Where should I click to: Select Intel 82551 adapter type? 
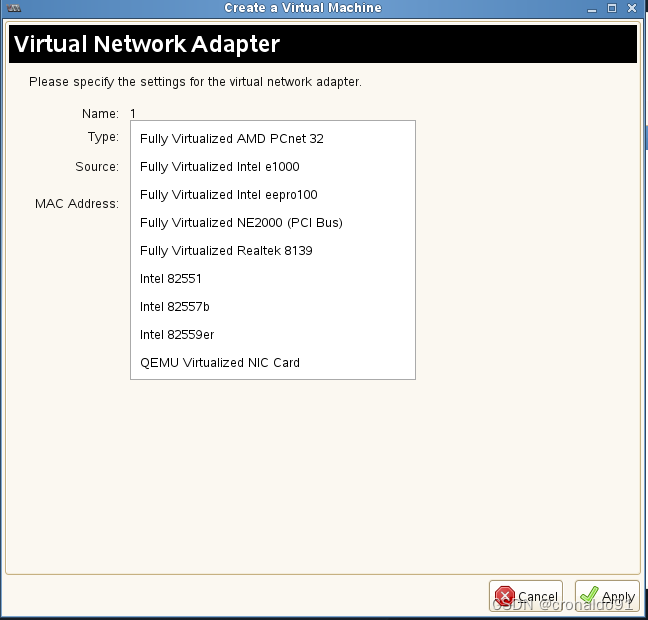point(273,279)
